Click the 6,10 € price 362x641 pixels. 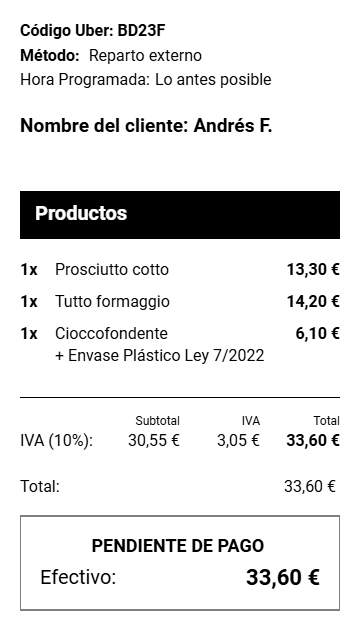pyautogui.click(x=317, y=334)
